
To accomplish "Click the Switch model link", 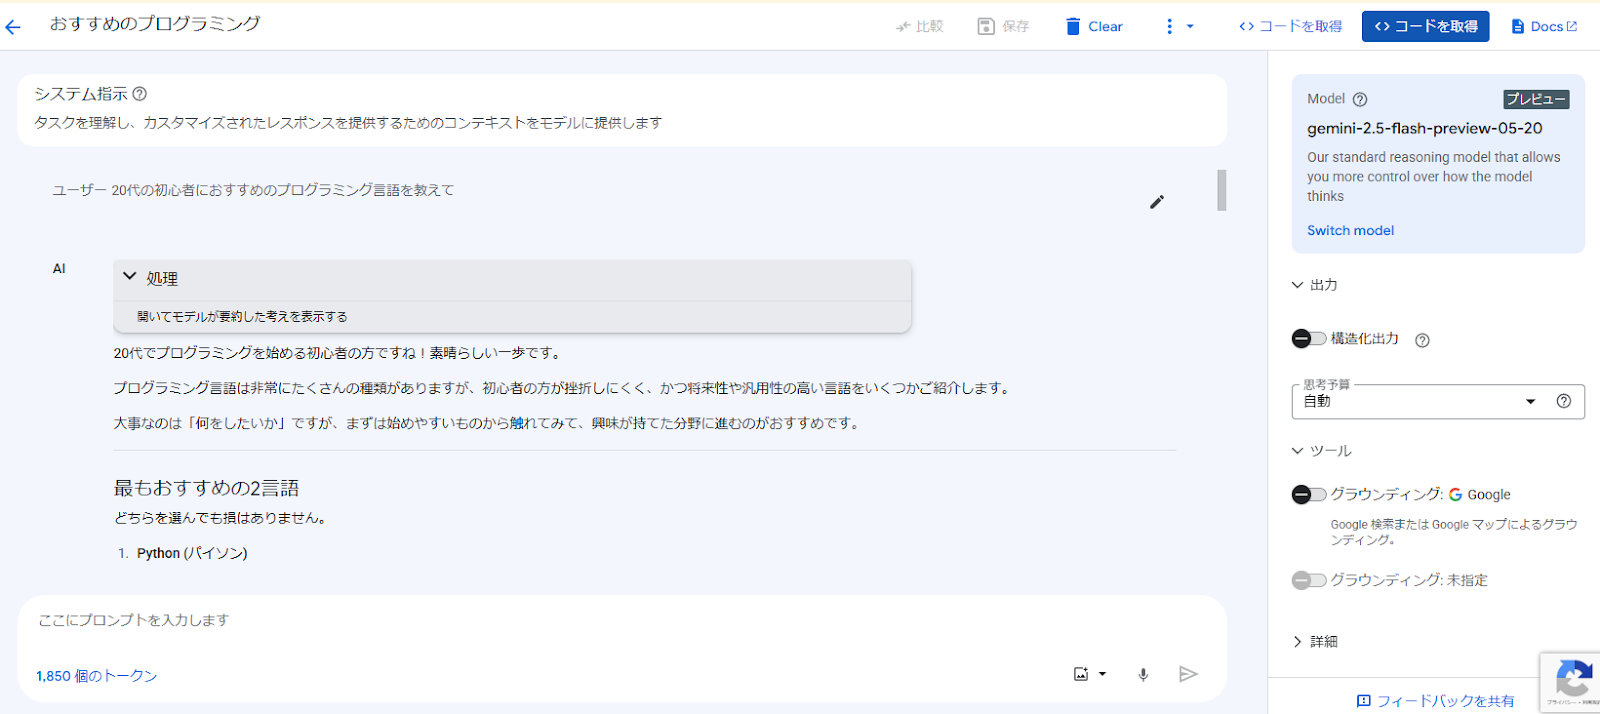I will (x=1350, y=231).
